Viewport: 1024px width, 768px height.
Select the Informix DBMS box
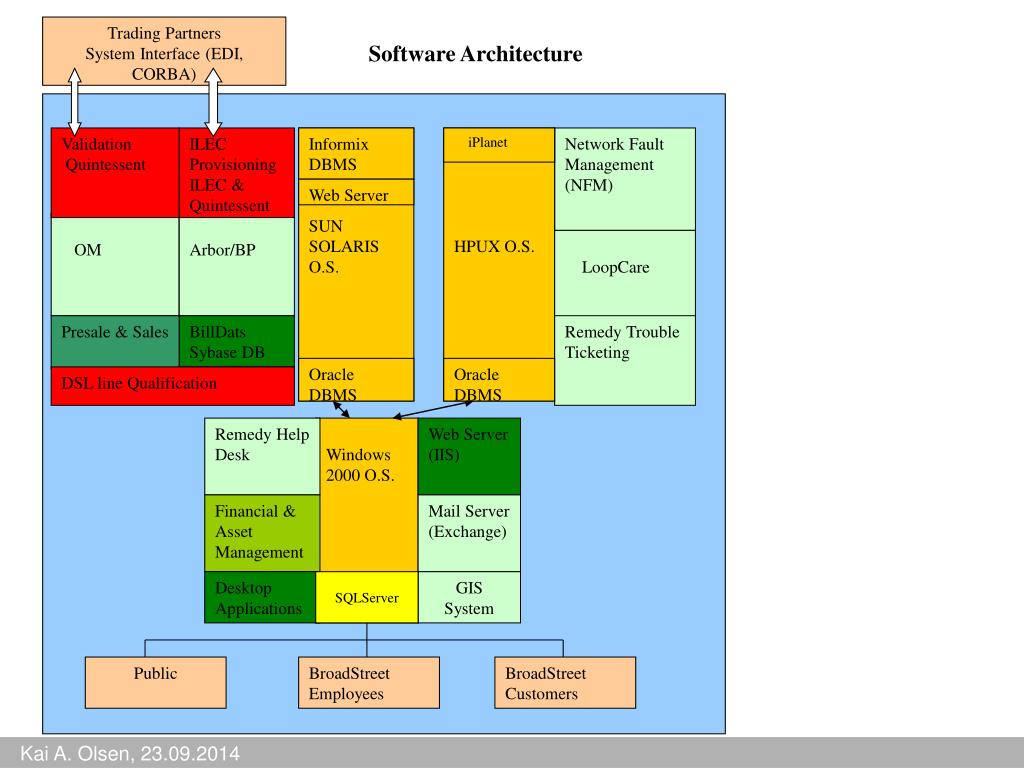[356, 153]
